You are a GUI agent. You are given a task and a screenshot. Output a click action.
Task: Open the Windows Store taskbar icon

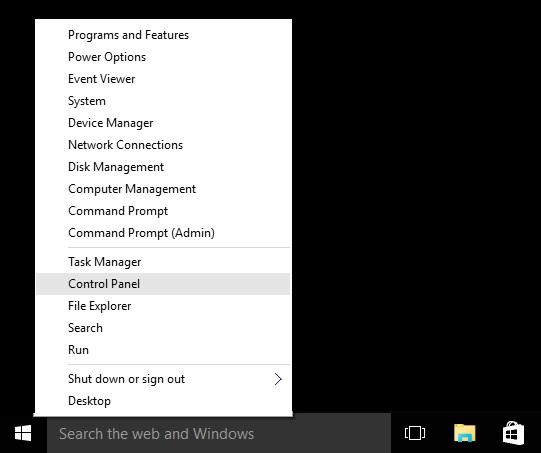[513, 433]
